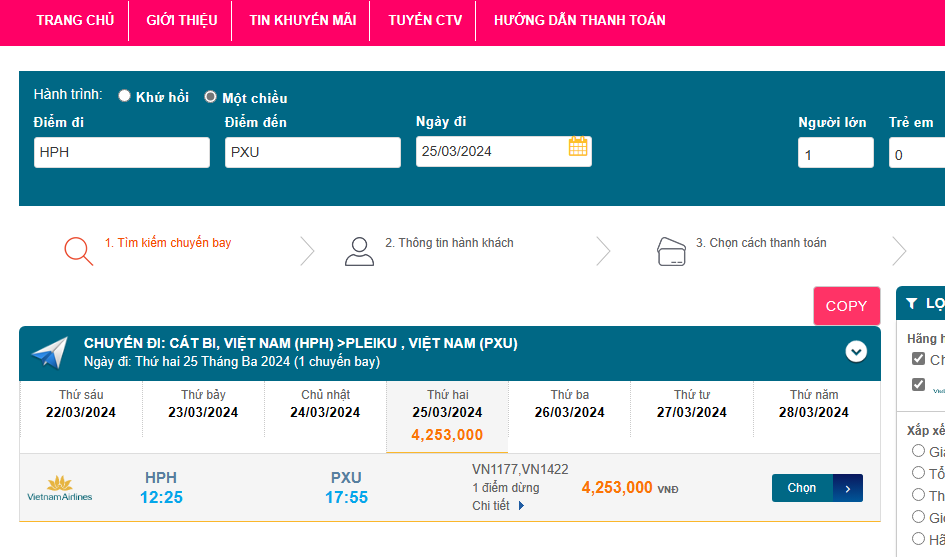Screen dimensions: 945x557
Task: Click the Điểm đến PXU input field
Action: click(312, 152)
